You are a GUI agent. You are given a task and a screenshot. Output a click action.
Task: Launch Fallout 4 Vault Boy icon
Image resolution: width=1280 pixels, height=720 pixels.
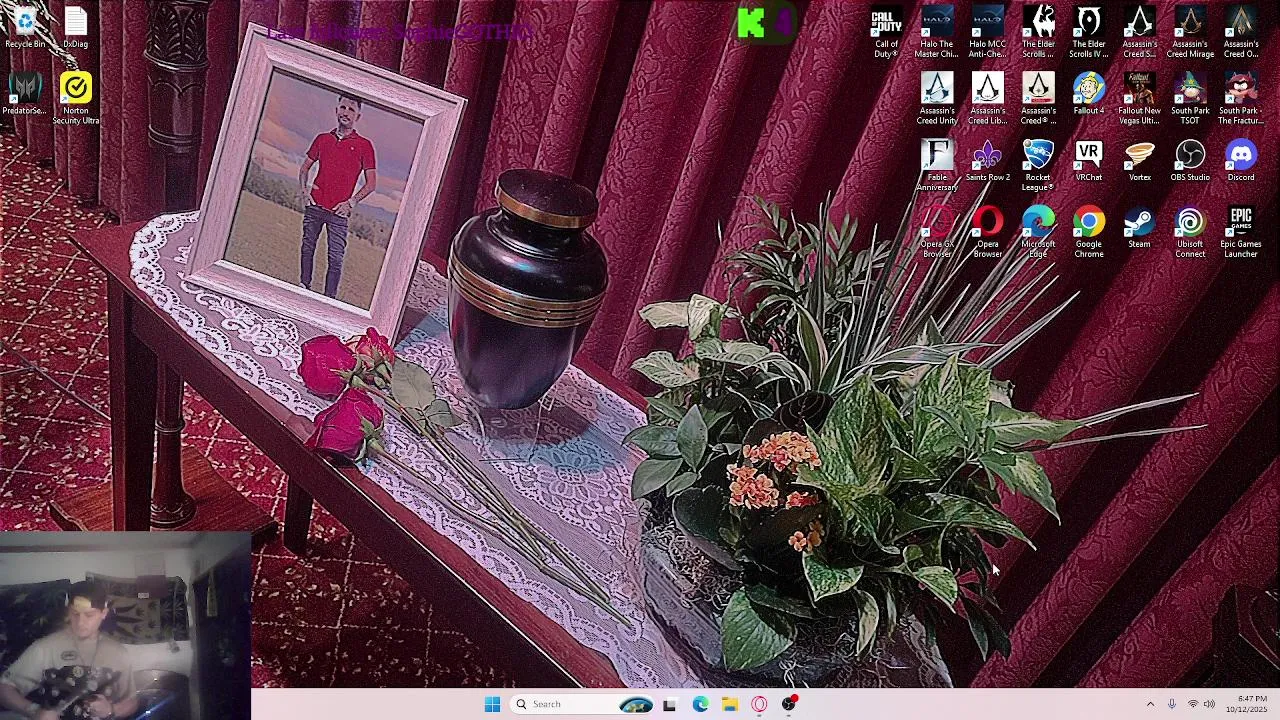pyautogui.click(x=1089, y=94)
